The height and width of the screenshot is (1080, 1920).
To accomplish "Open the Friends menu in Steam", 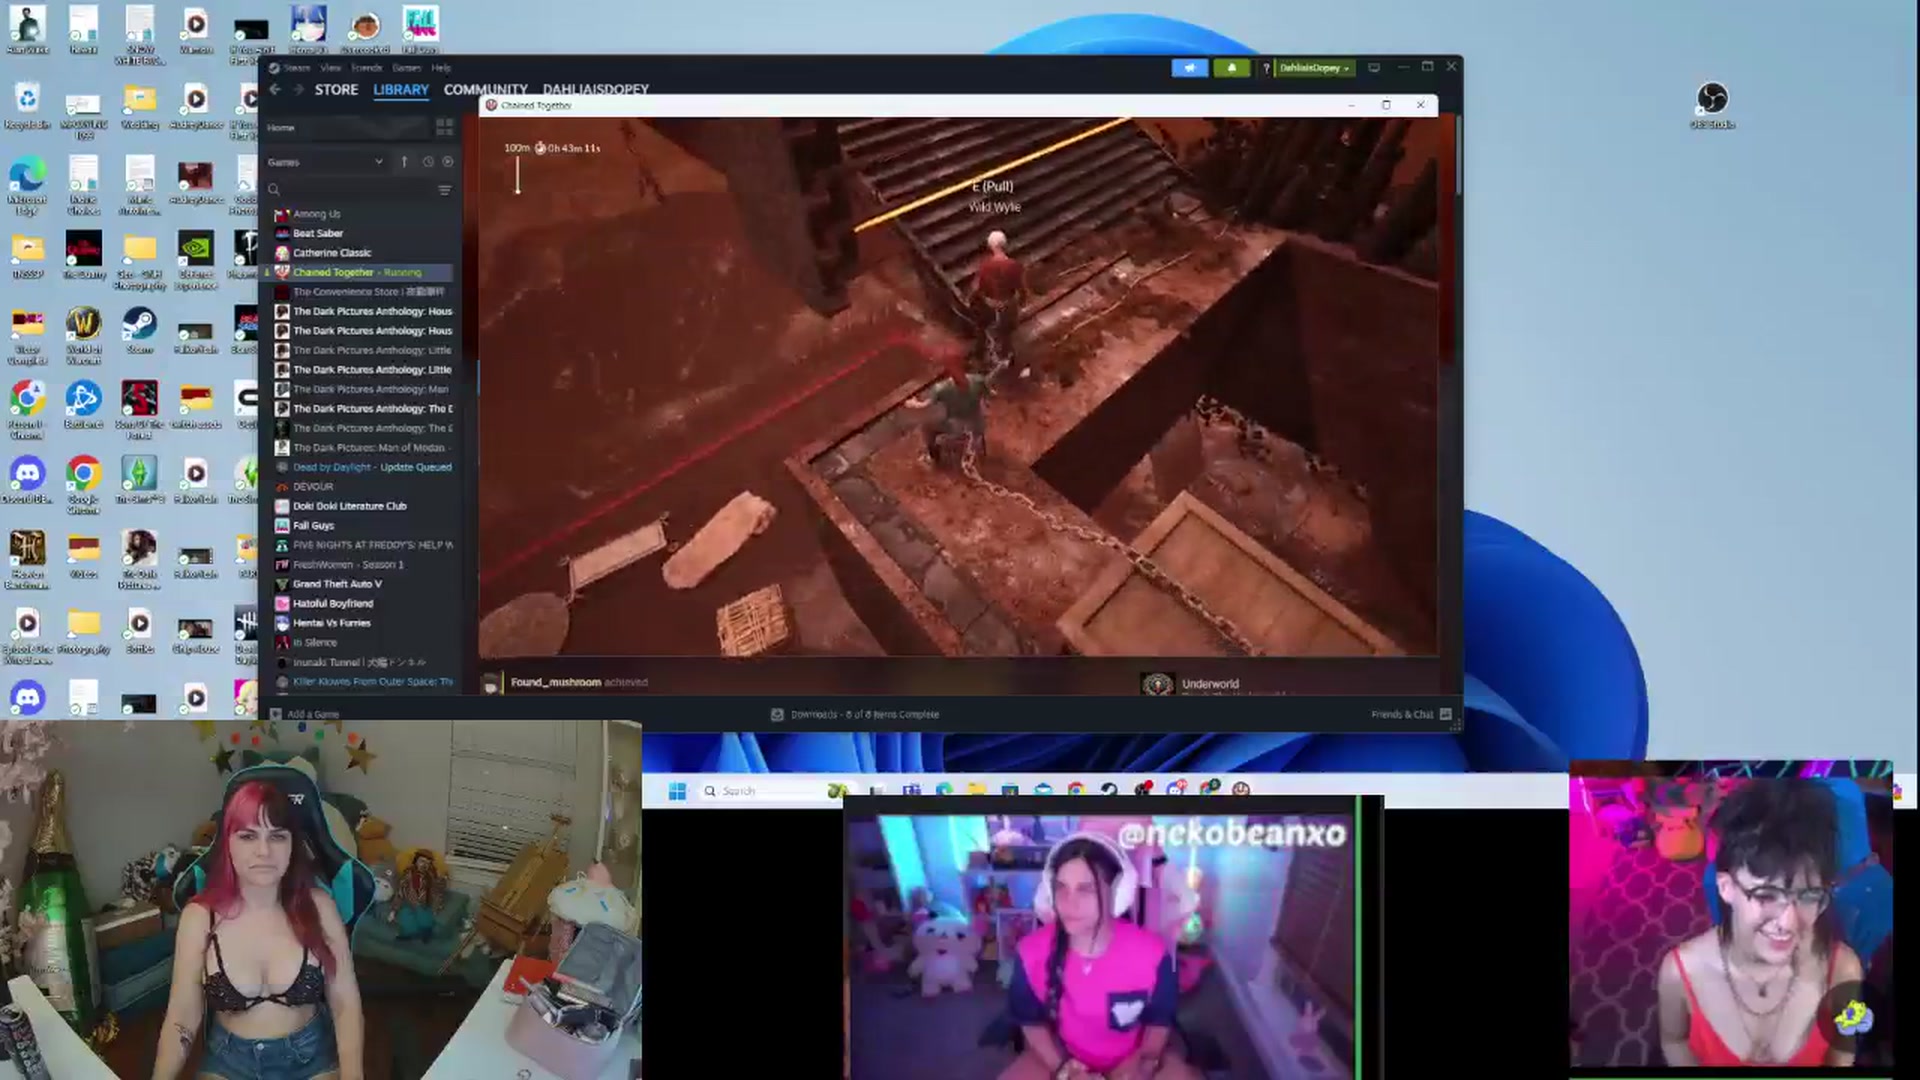I will click(366, 68).
